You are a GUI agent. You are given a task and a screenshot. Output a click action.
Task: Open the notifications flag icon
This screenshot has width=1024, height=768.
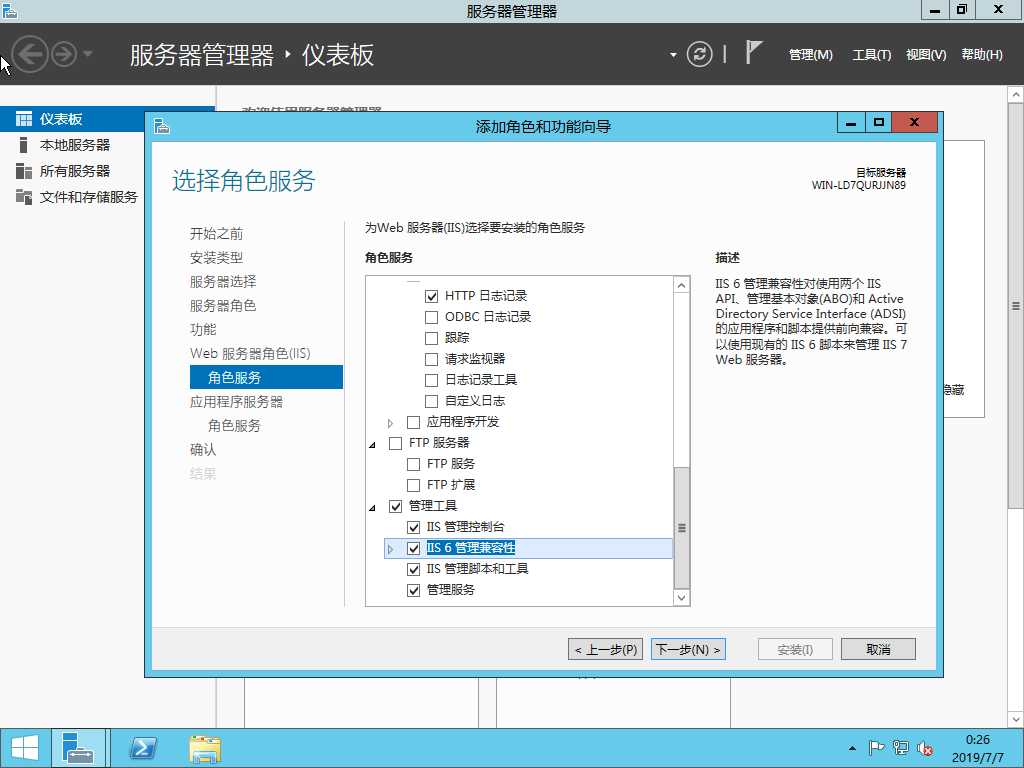(x=753, y=52)
